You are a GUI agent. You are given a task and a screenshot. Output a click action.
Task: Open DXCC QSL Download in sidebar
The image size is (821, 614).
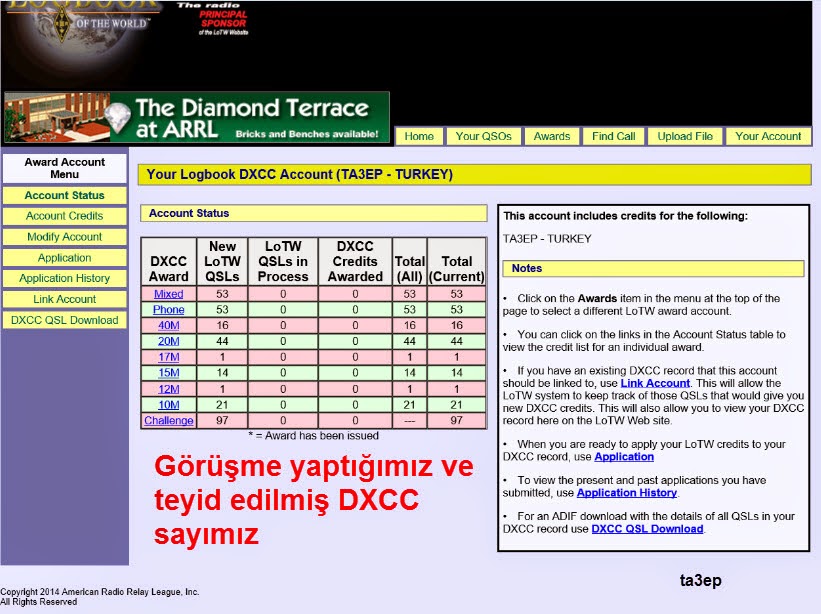coord(64,320)
